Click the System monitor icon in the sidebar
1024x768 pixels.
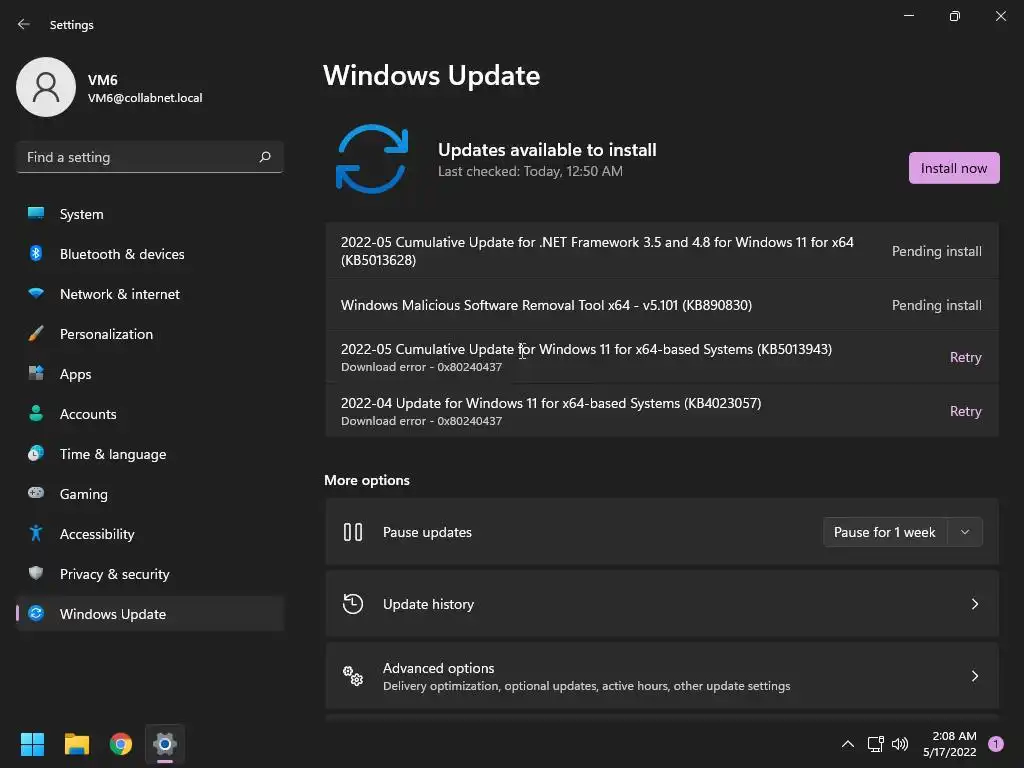pyautogui.click(x=36, y=214)
